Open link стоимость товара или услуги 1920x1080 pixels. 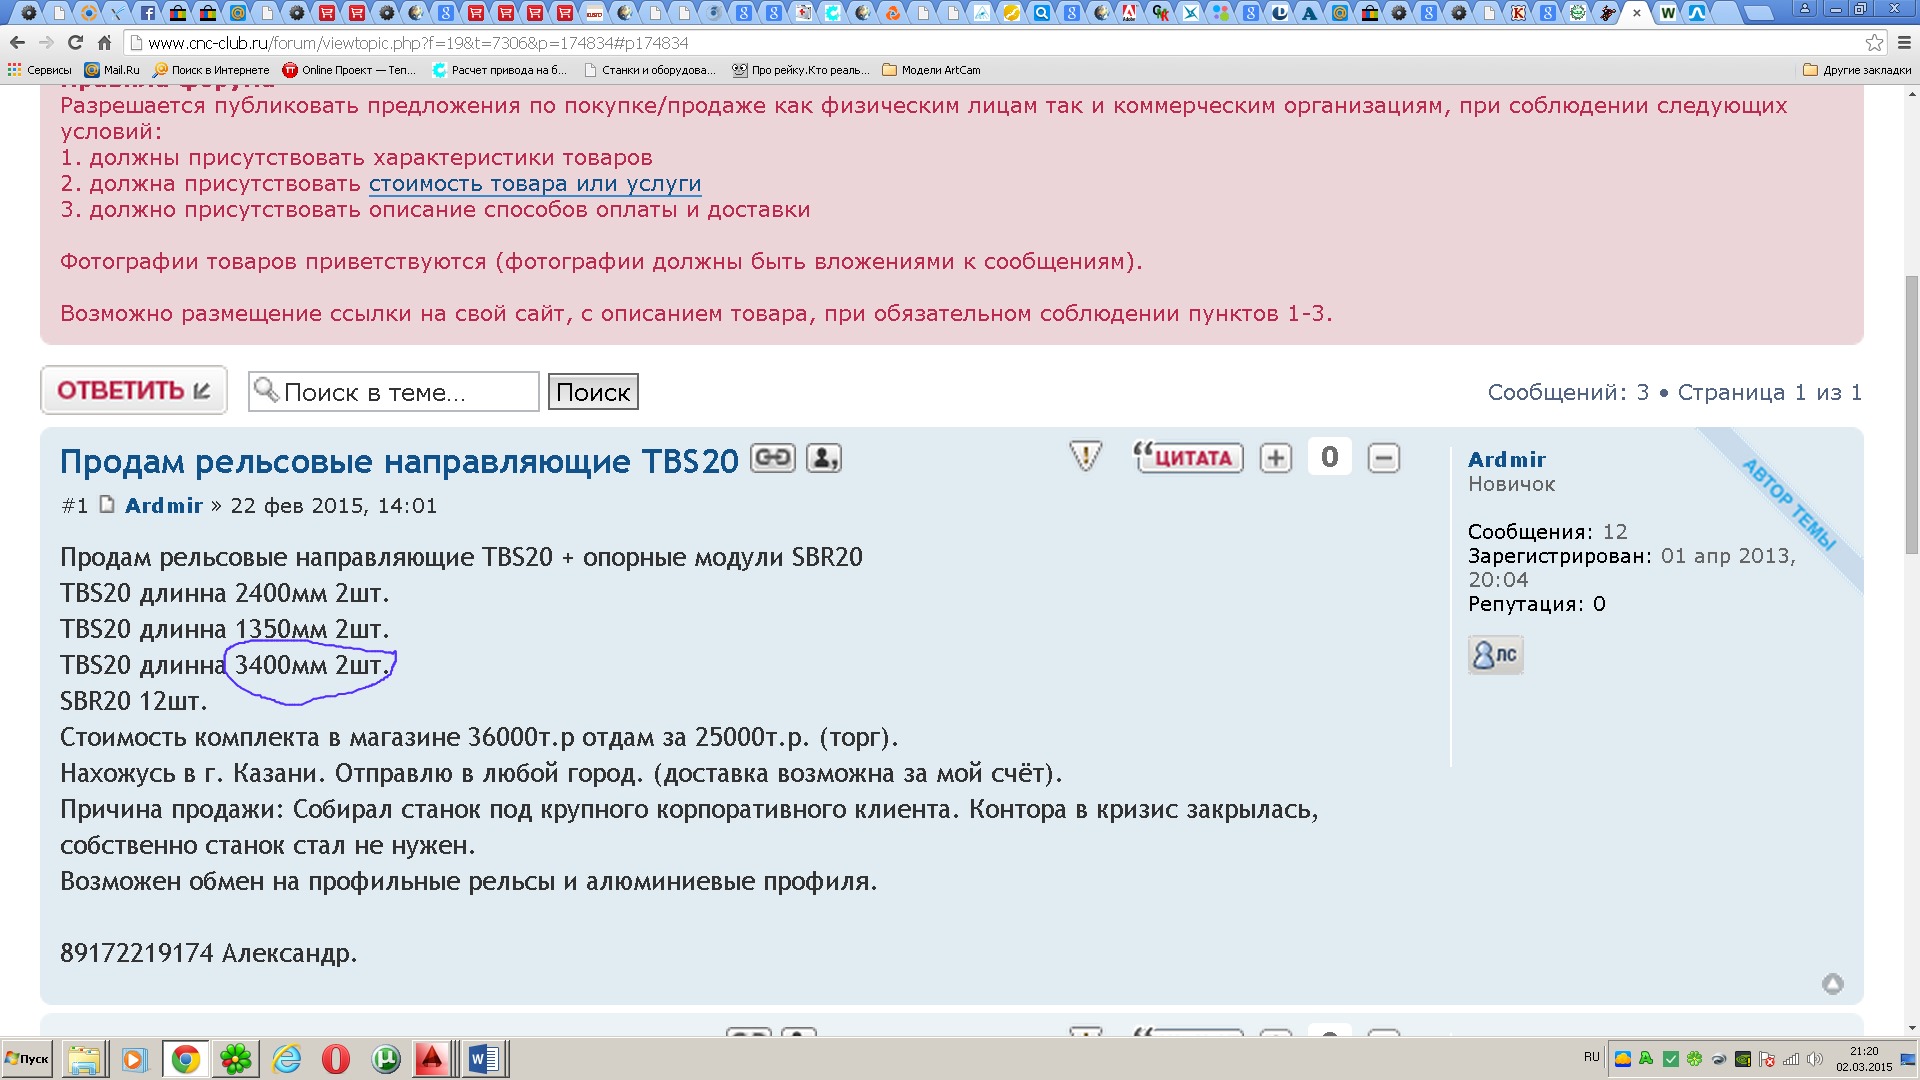[535, 184]
